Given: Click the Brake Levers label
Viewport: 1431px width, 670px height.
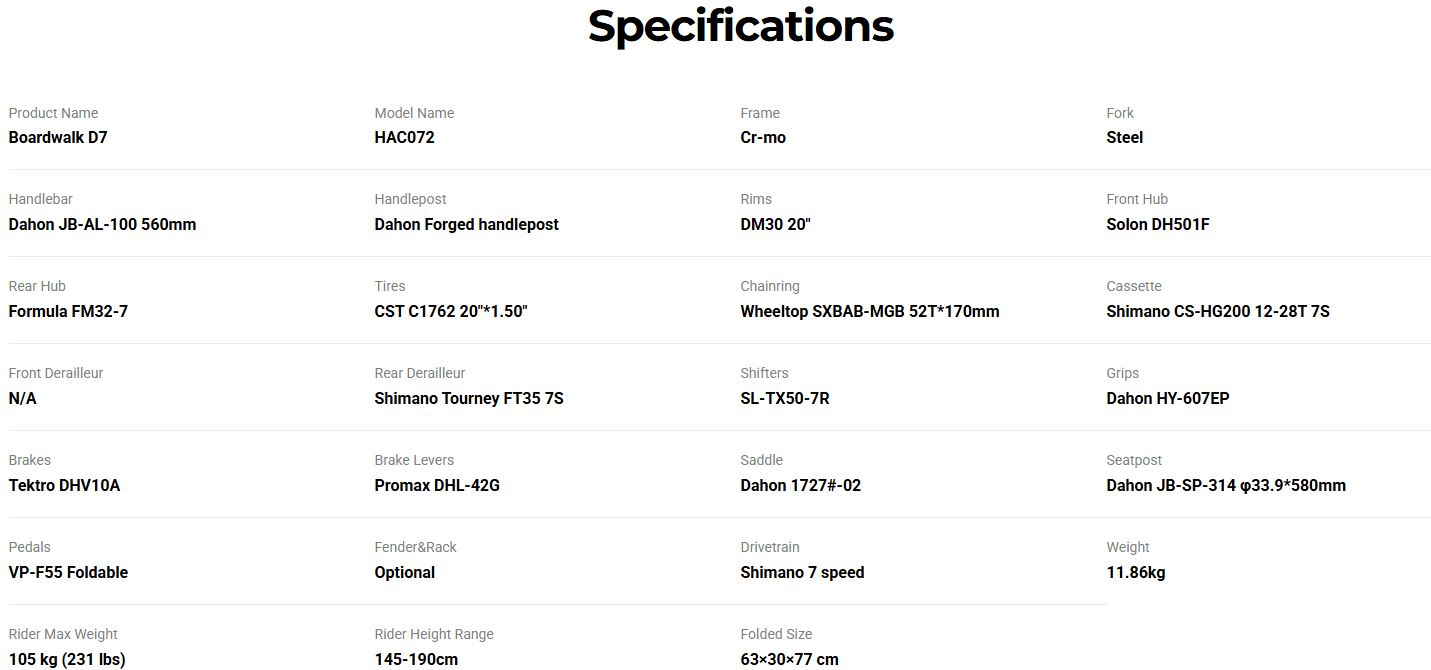Looking at the screenshot, I should point(414,460).
